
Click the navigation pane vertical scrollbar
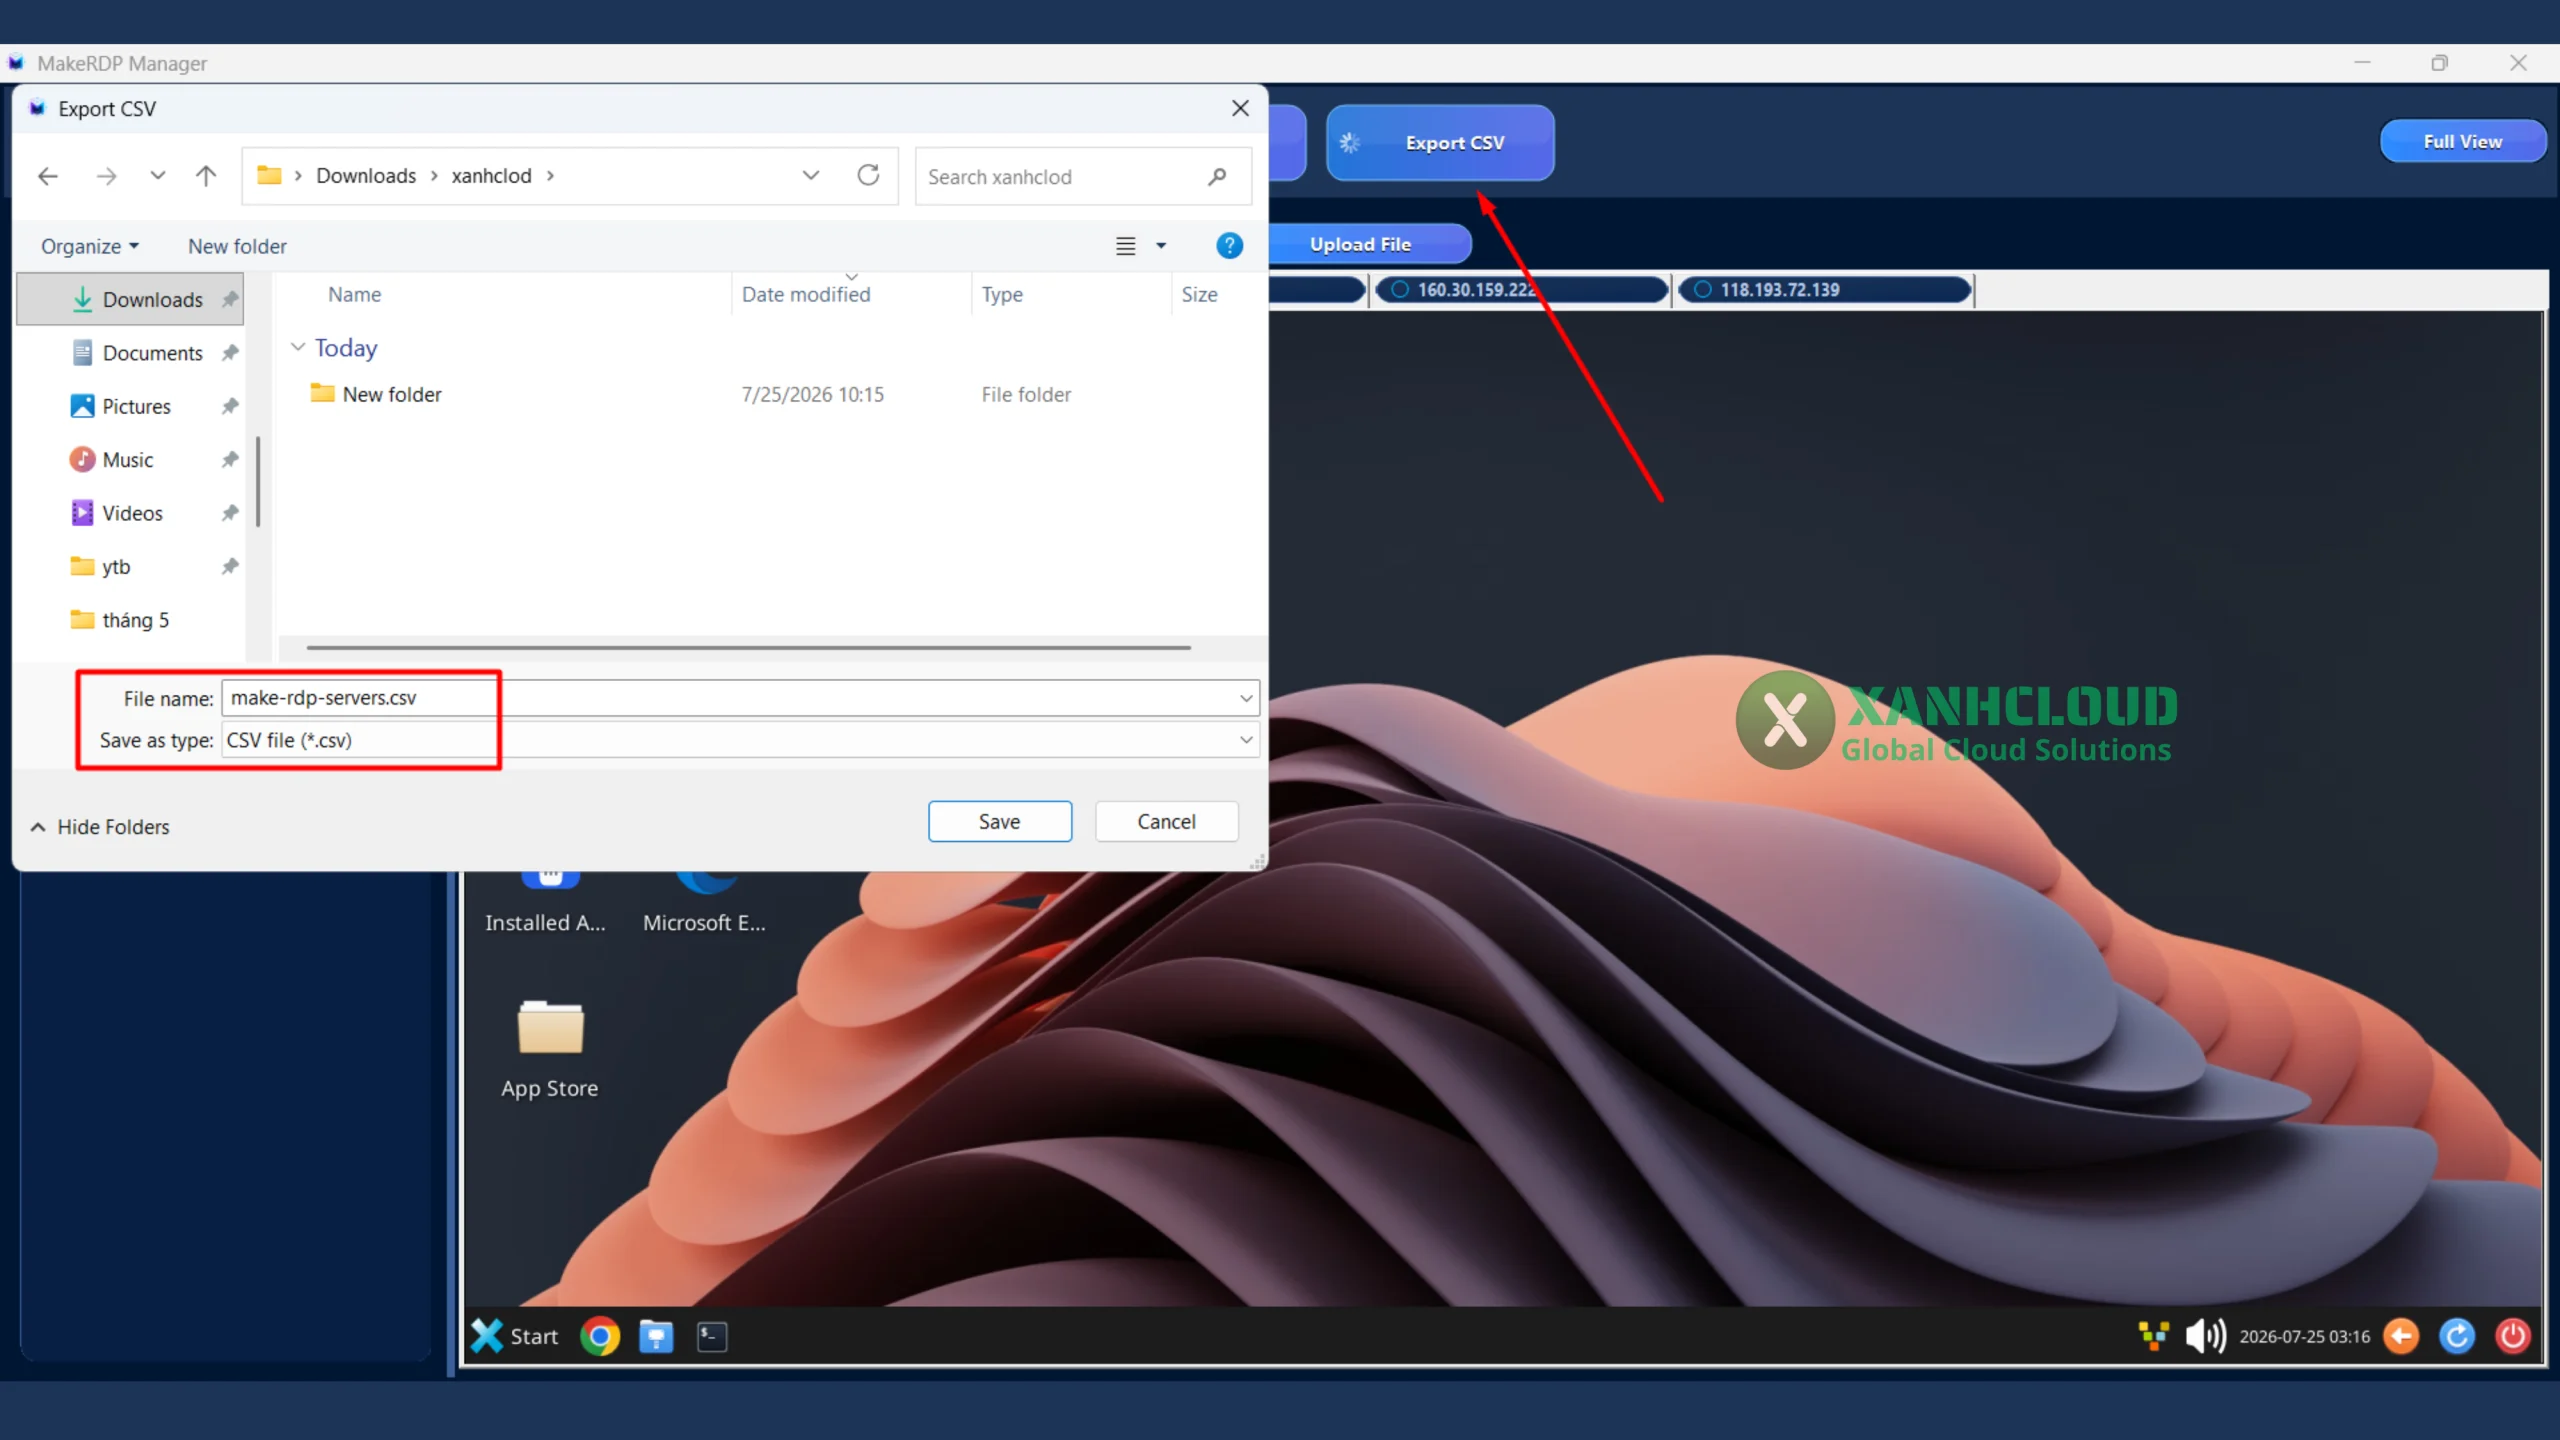(258, 481)
